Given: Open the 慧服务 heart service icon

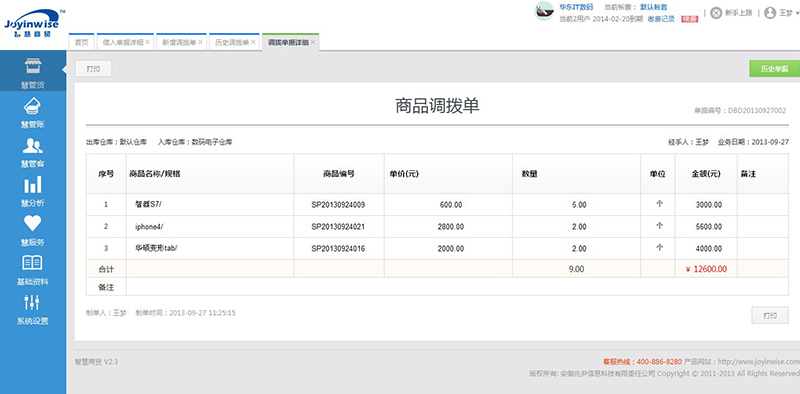Looking at the screenshot, I should point(33,224).
